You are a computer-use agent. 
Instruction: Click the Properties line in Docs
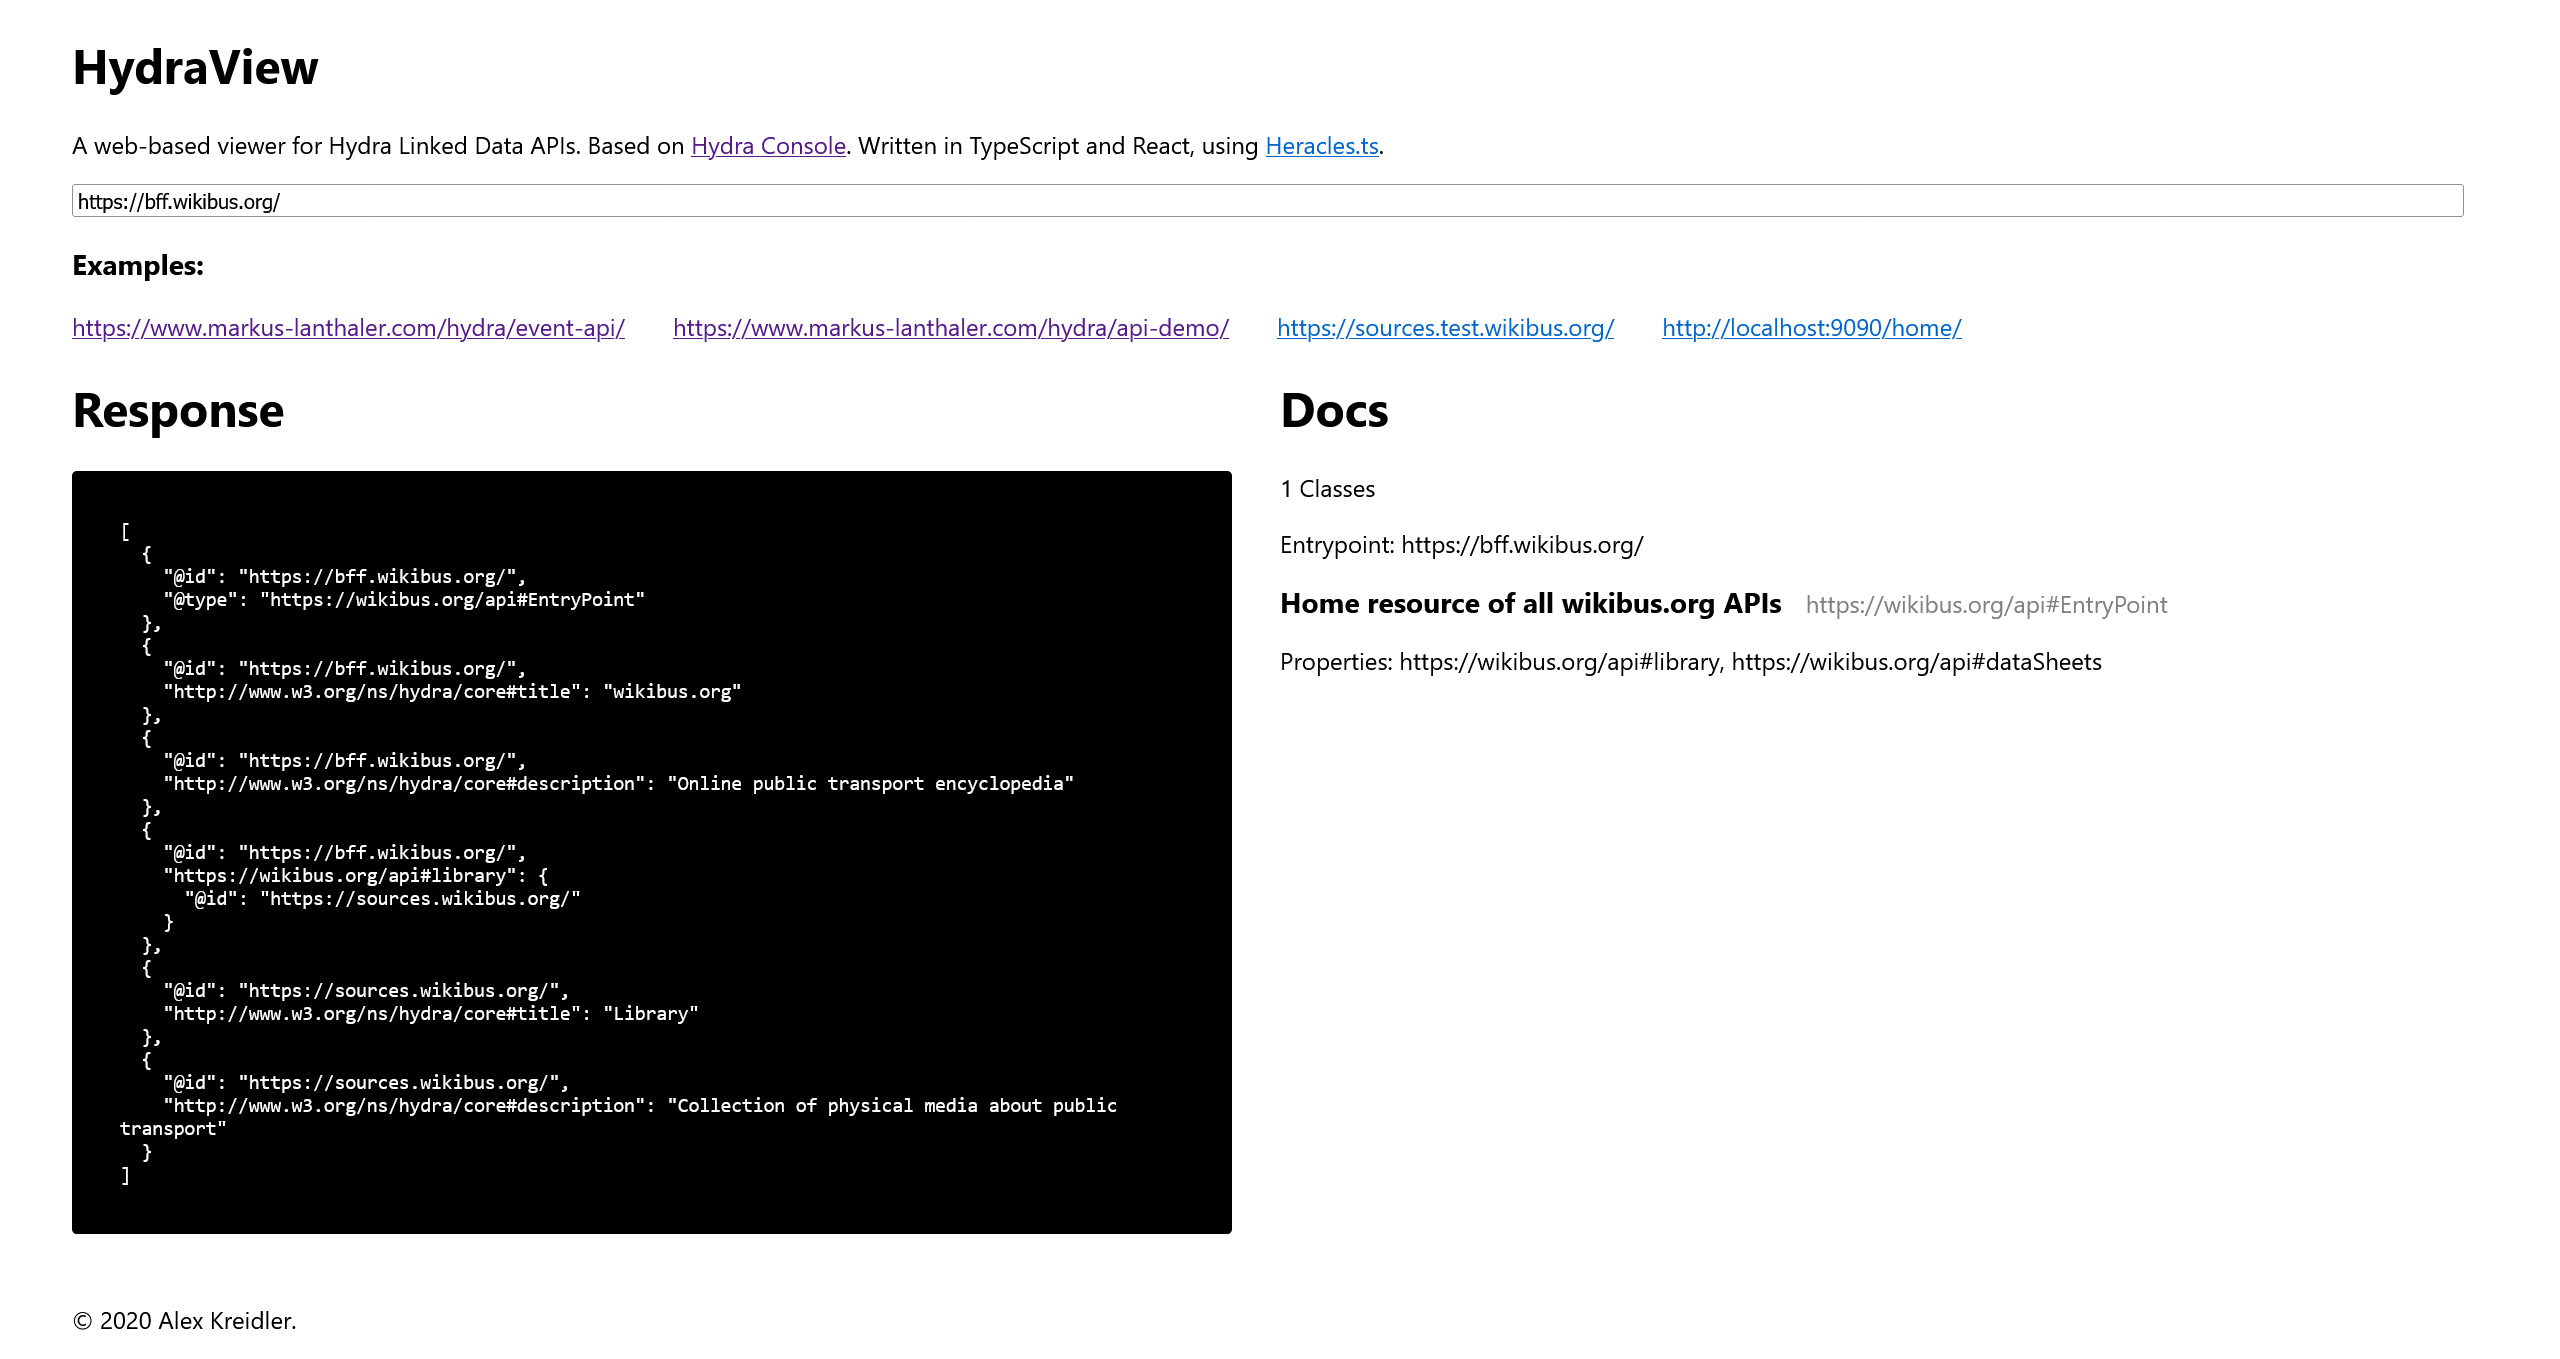tap(1690, 662)
